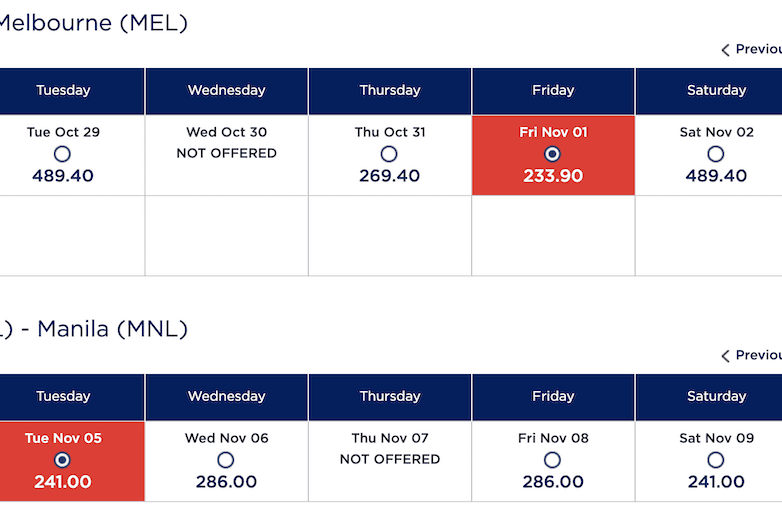The image size is (782, 525).
Task: Click the Saturday header in Manila table
Action: tap(716, 397)
